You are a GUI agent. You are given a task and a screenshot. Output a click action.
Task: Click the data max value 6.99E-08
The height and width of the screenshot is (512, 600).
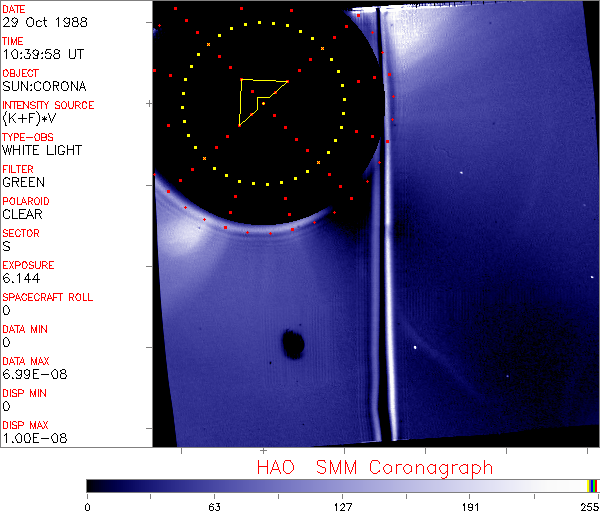(x=28, y=374)
